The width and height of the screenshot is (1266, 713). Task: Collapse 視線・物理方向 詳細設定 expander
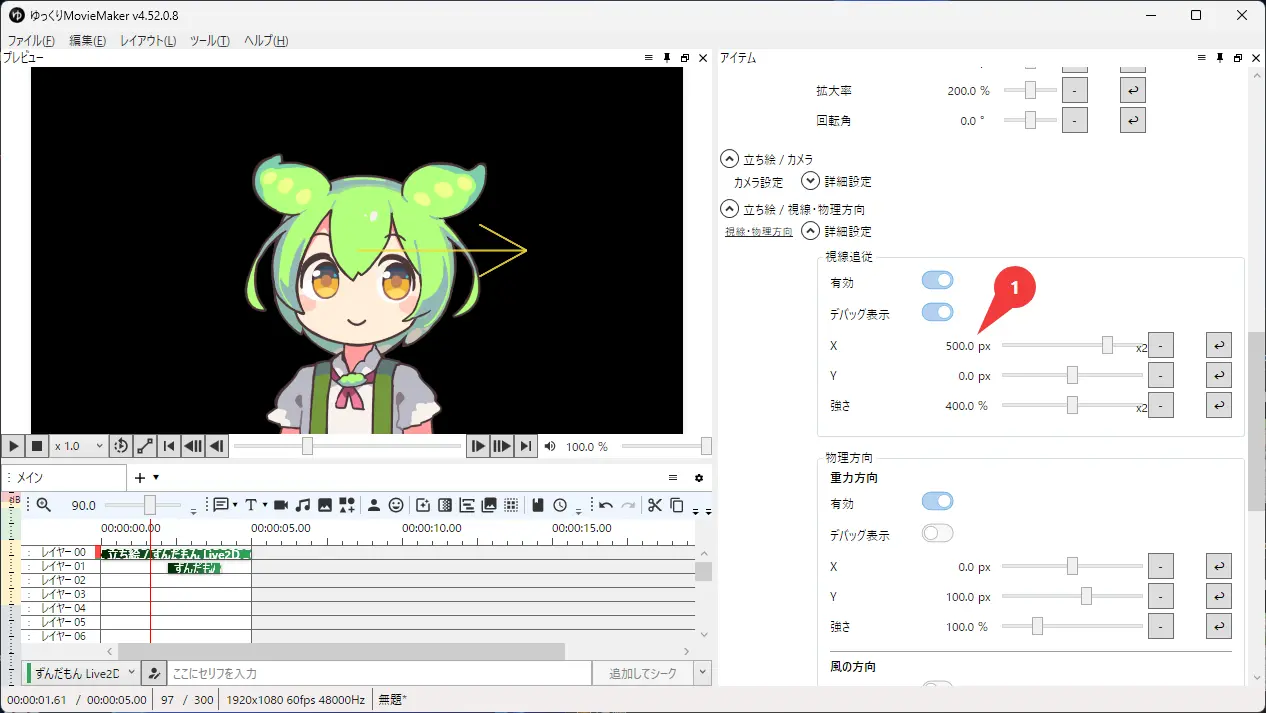pos(810,231)
